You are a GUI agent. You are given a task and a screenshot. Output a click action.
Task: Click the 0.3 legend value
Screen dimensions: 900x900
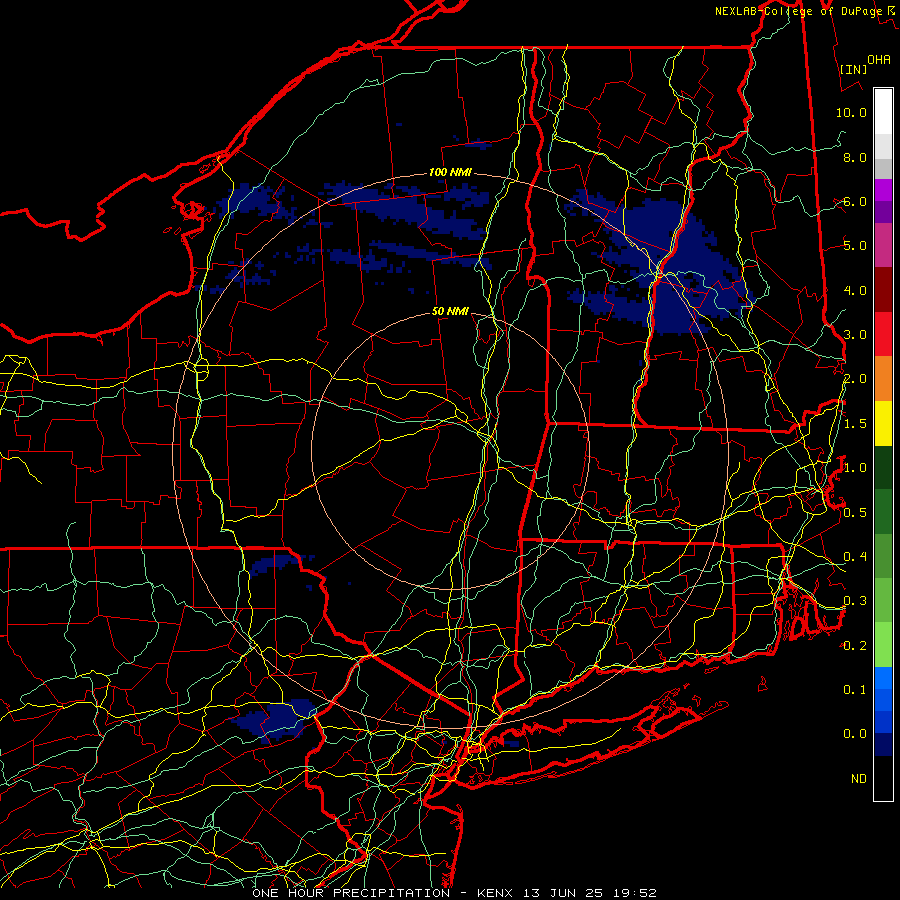tap(855, 601)
